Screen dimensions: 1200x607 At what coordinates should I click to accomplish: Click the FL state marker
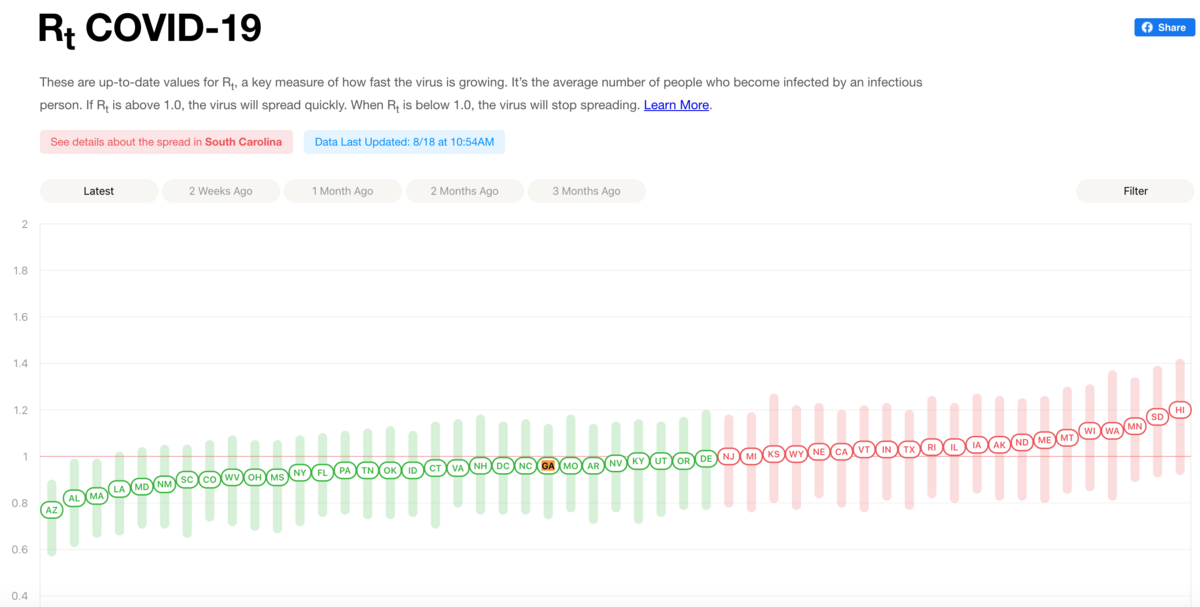click(x=322, y=472)
